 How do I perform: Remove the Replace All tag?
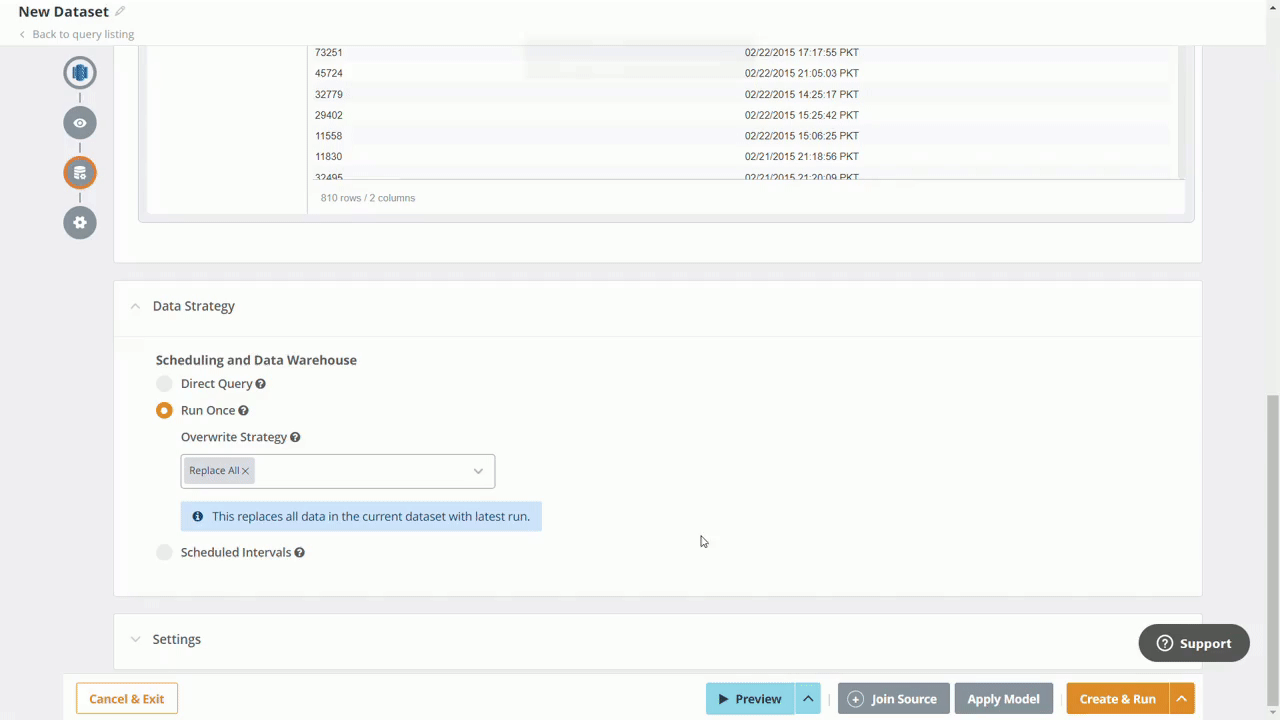(245, 471)
